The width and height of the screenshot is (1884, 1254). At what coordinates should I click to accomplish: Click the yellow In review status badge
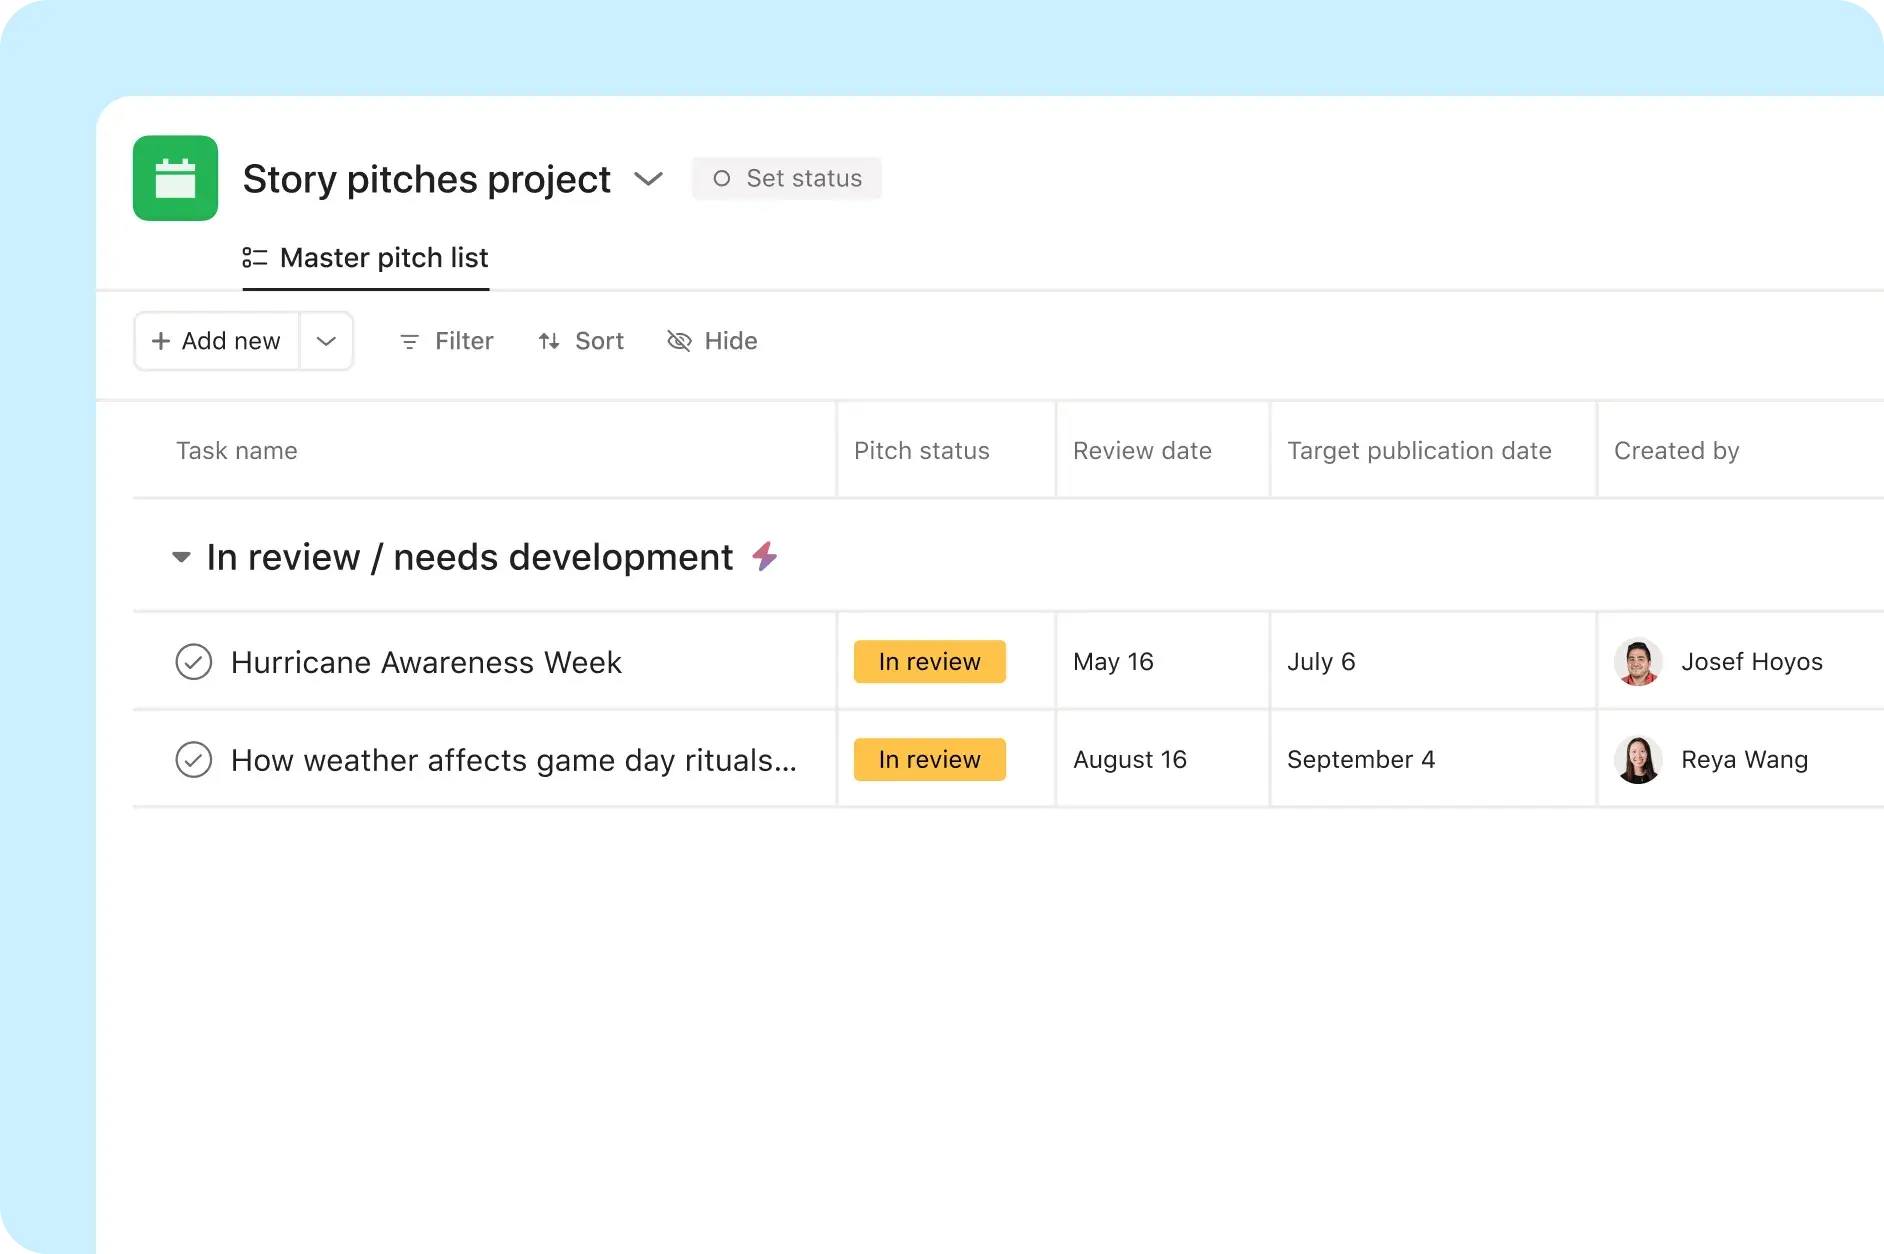coord(929,661)
